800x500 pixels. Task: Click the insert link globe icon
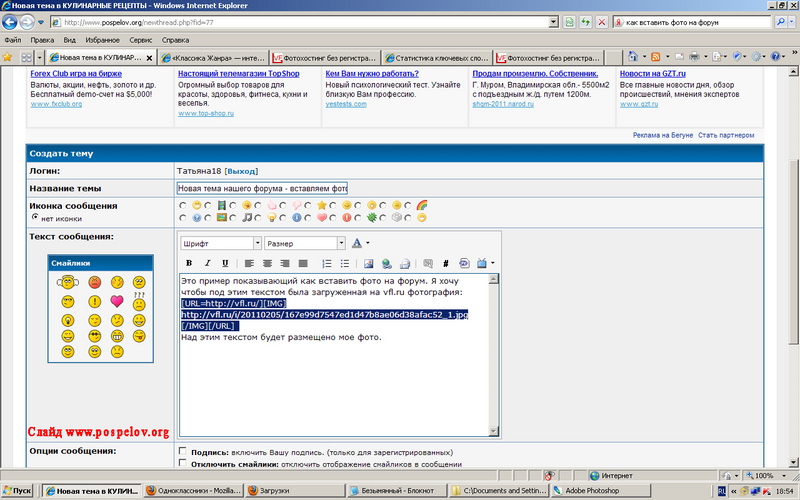(387, 263)
